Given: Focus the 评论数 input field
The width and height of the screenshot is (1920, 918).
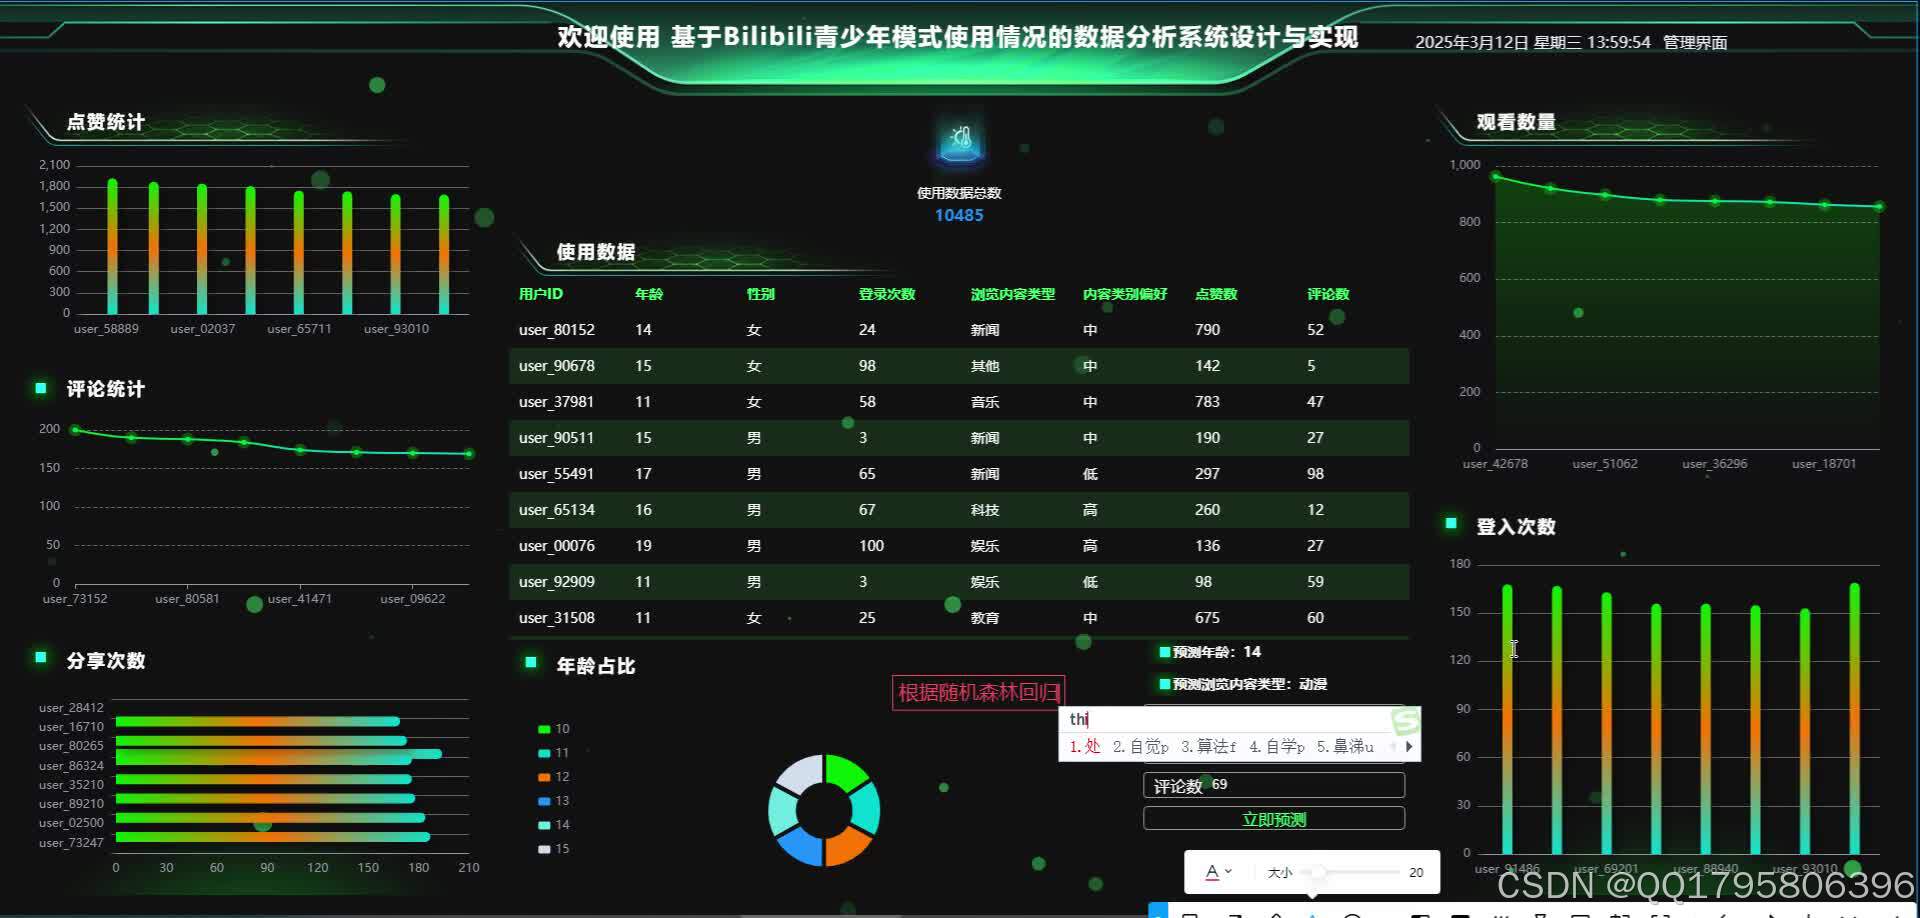Looking at the screenshot, I should [x=1274, y=785].
